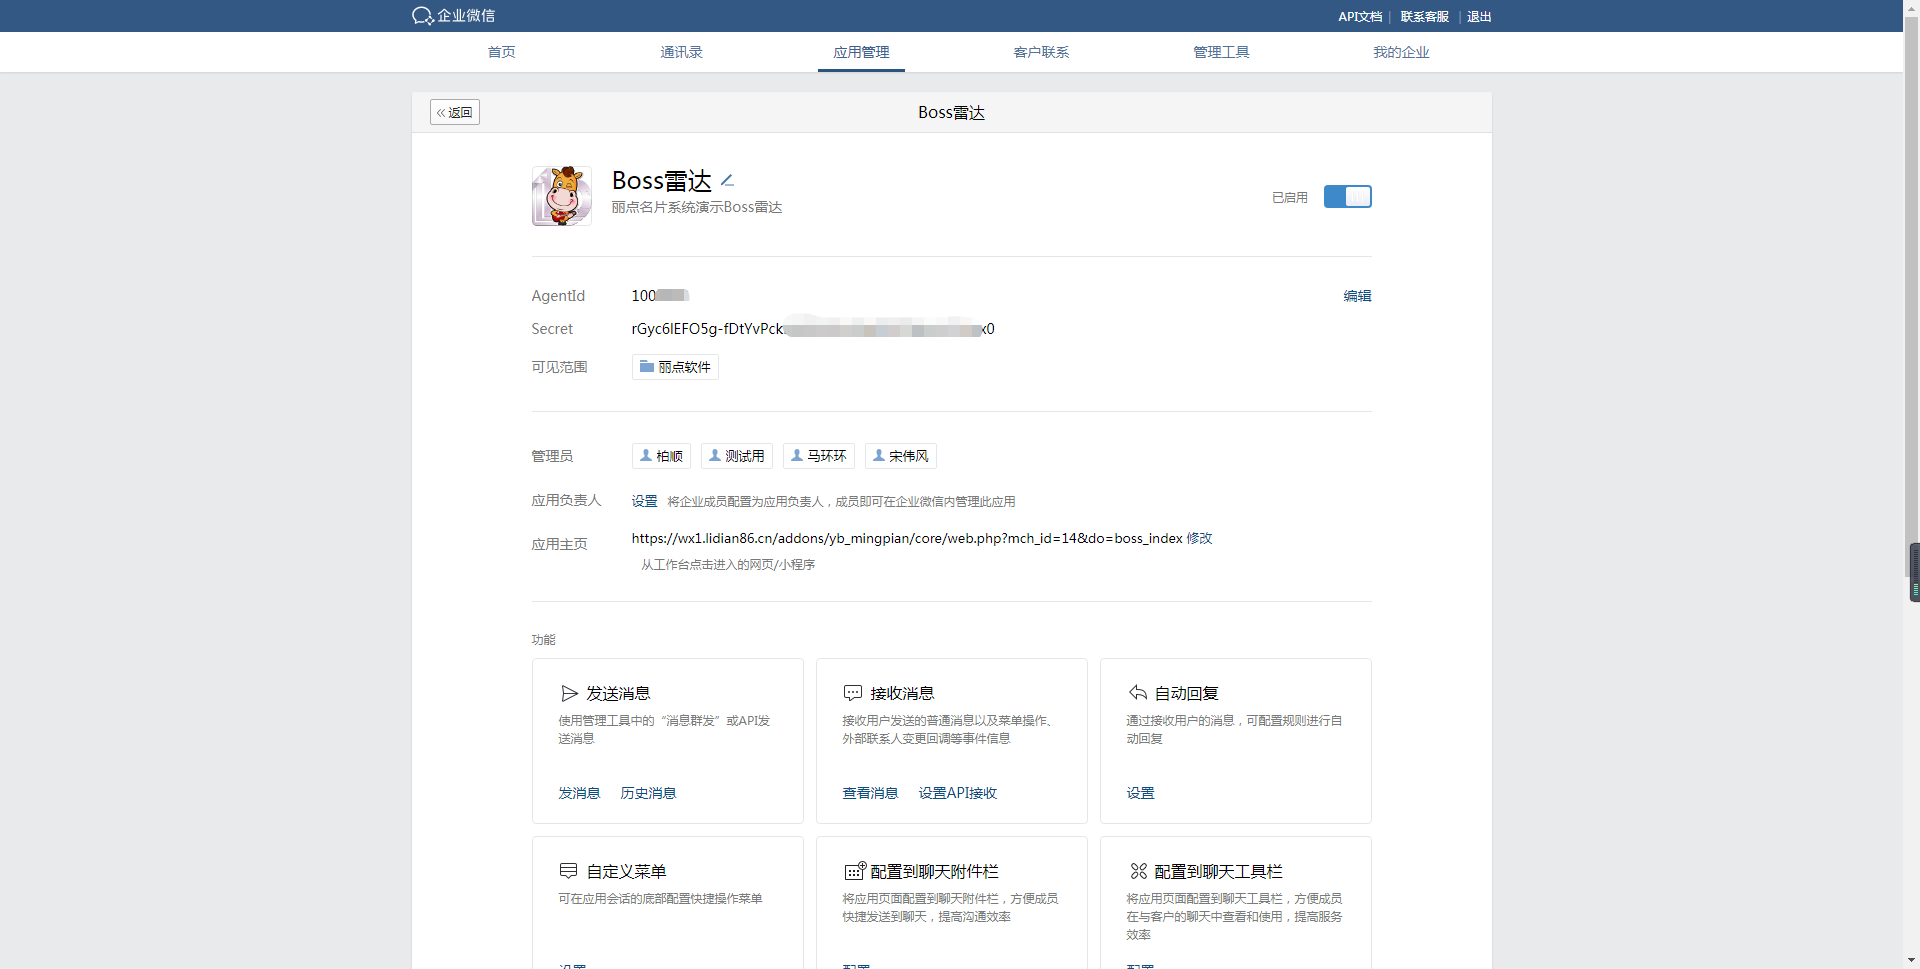Click the Secret value text
Image resolution: width=1920 pixels, height=969 pixels.
point(813,329)
